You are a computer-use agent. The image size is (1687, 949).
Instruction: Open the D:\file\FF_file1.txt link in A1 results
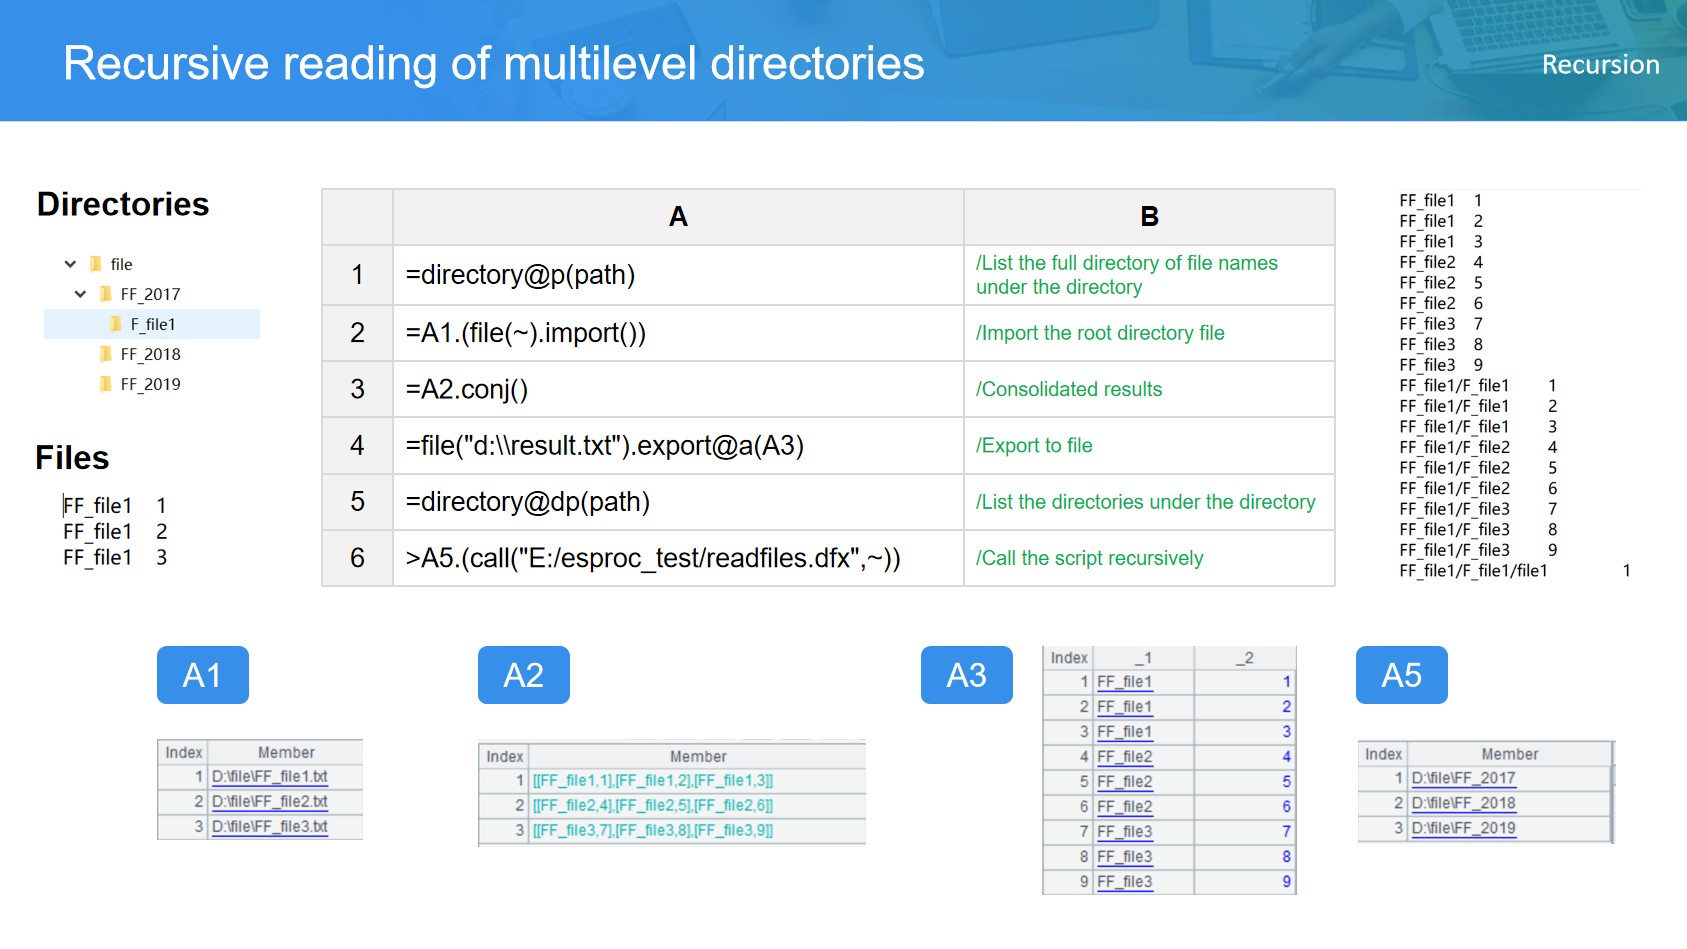pyautogui.click(x=270, y=777)
